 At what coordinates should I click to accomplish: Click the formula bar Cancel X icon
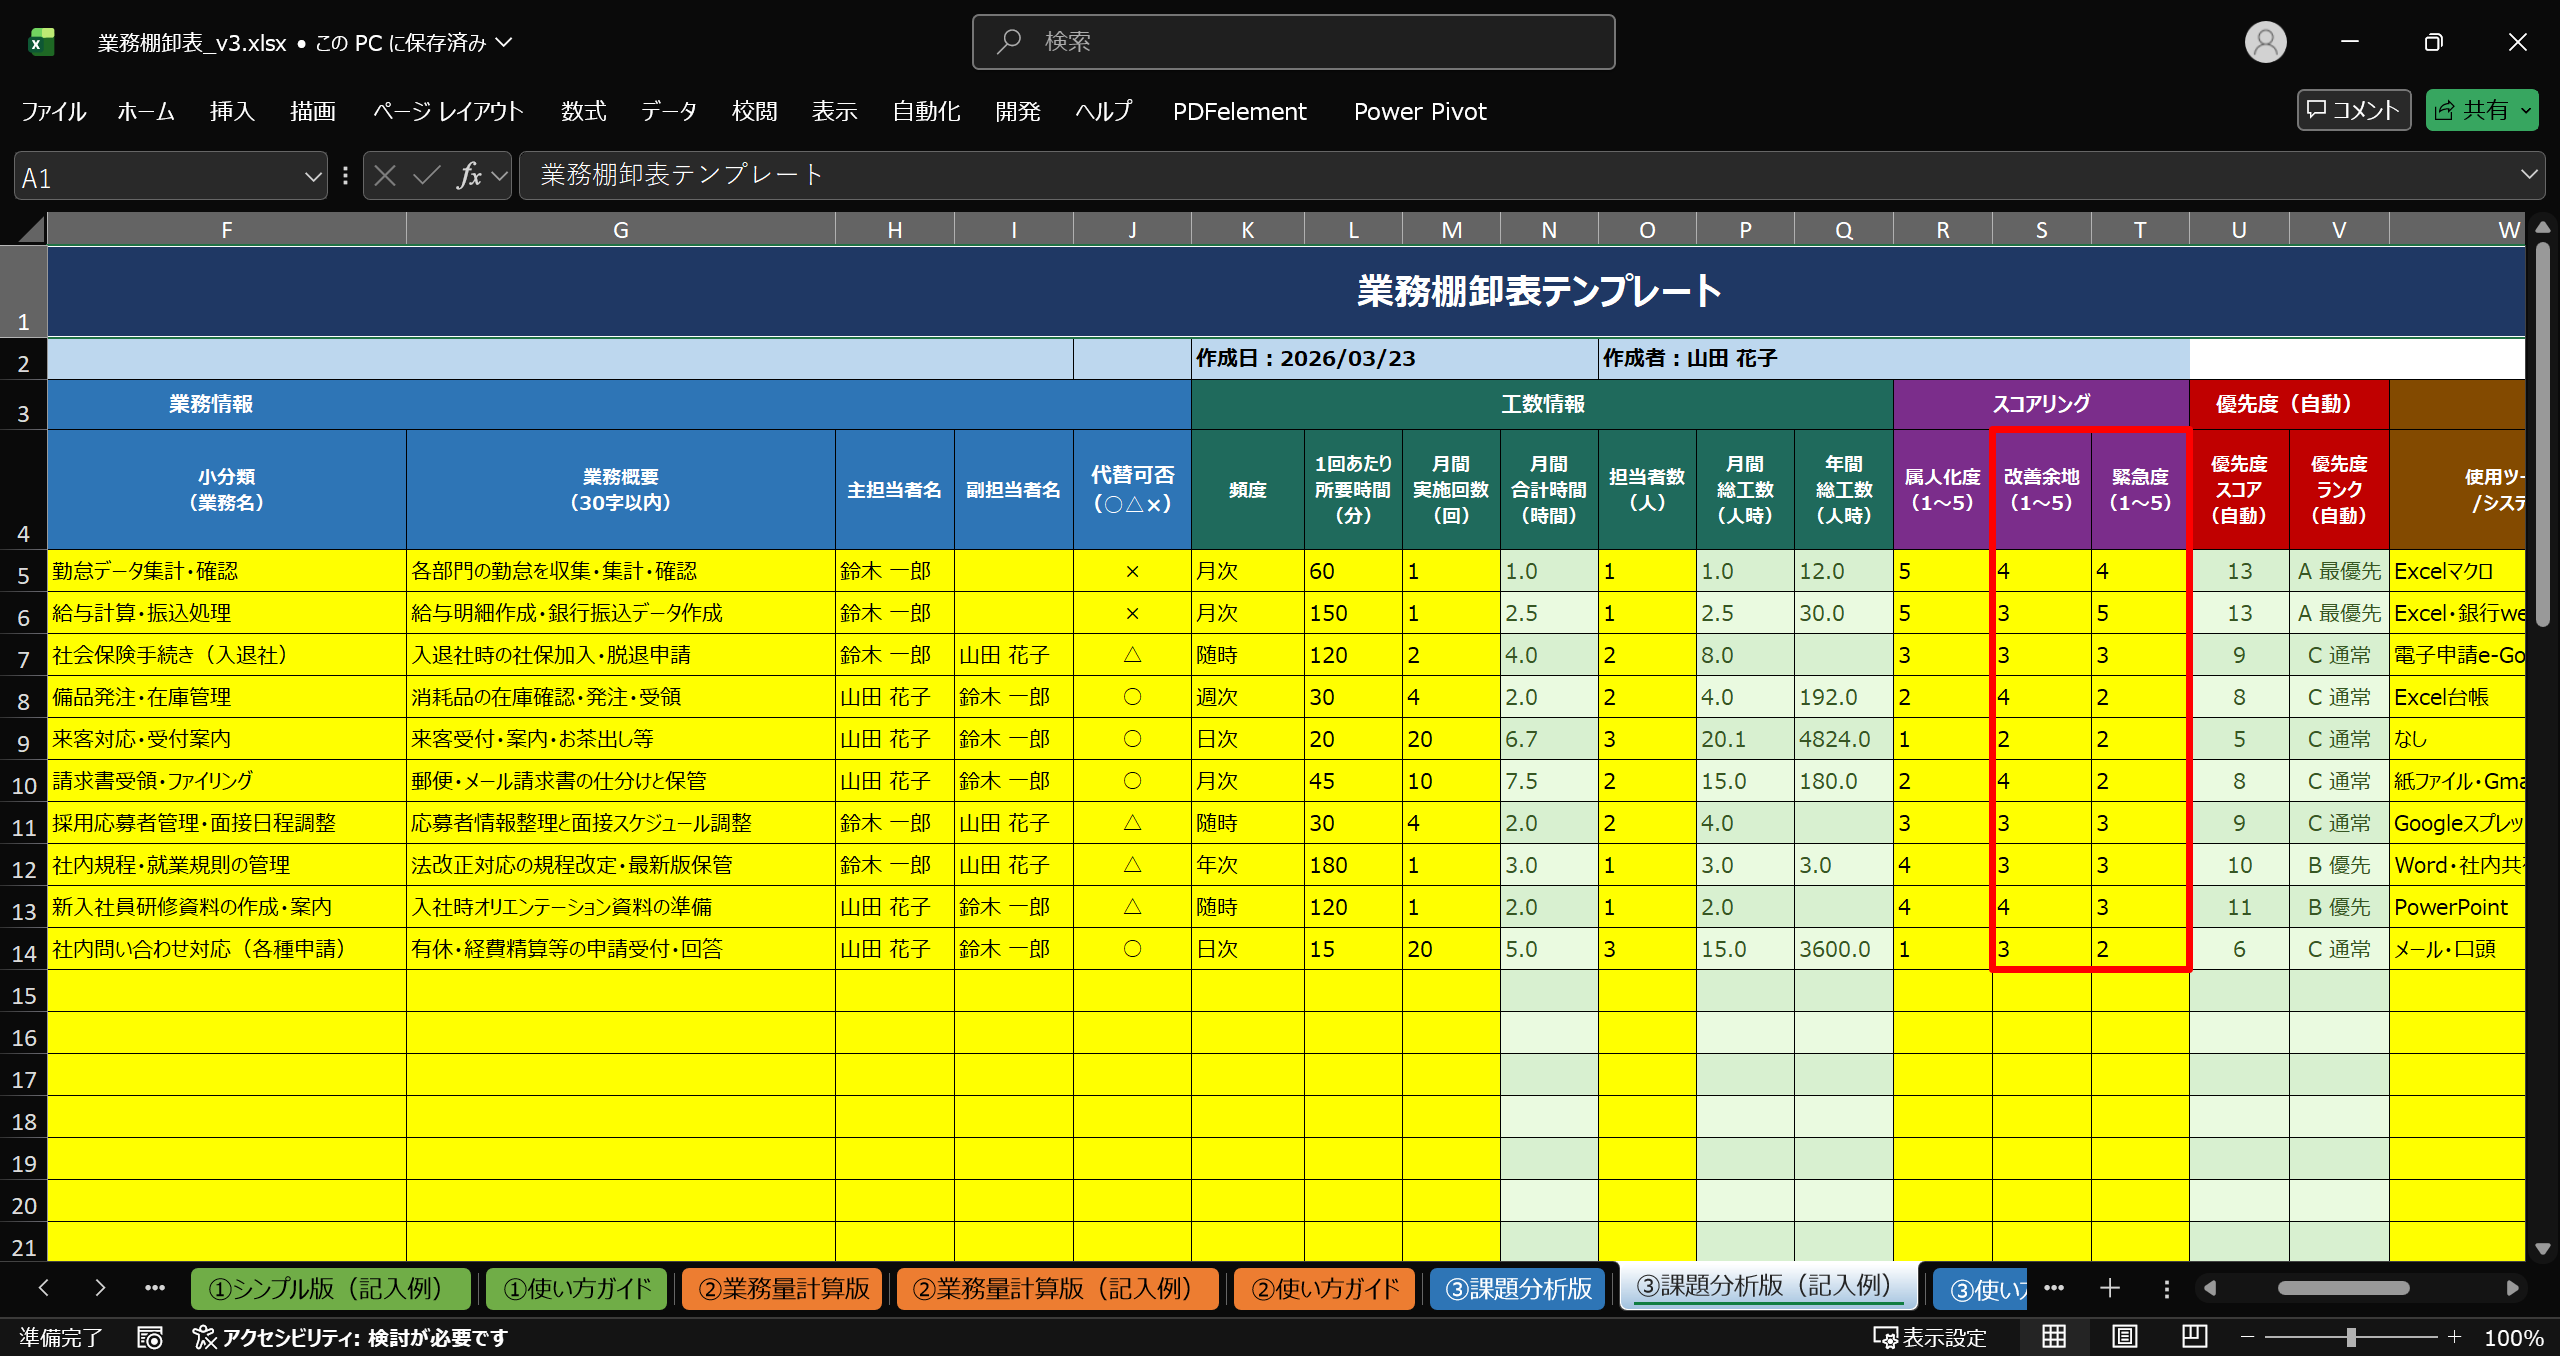point(385,176)
